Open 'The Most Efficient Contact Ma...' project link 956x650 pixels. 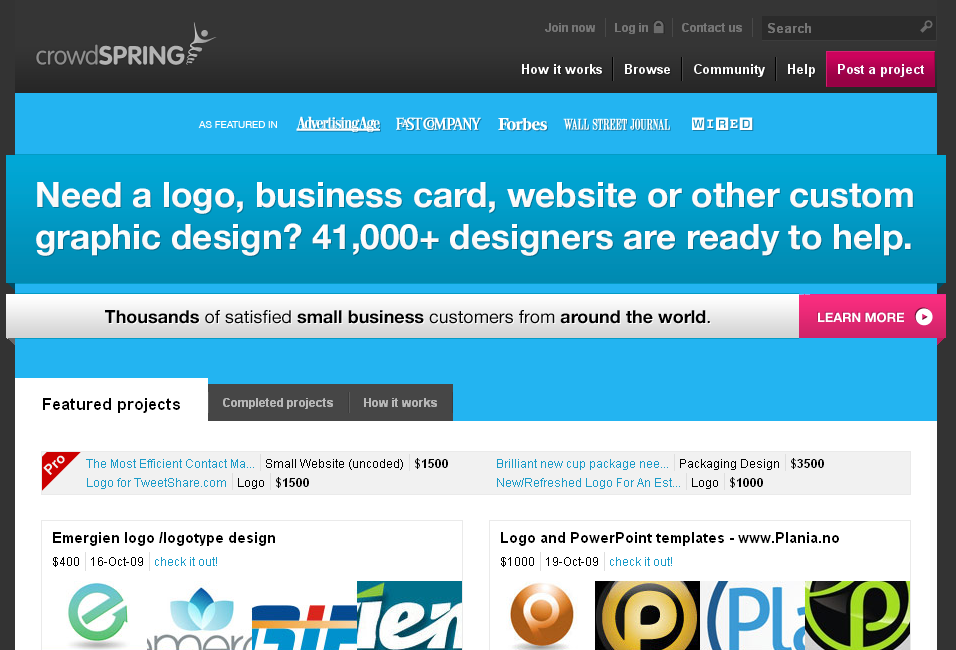tap(170, 463)
